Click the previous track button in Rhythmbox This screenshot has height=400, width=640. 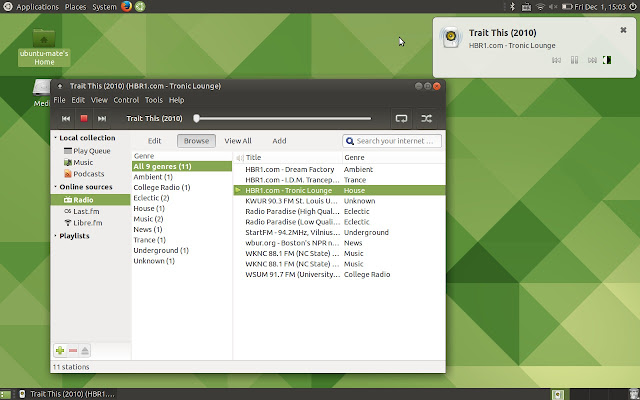pyautogui.click(x=66, y=118)
